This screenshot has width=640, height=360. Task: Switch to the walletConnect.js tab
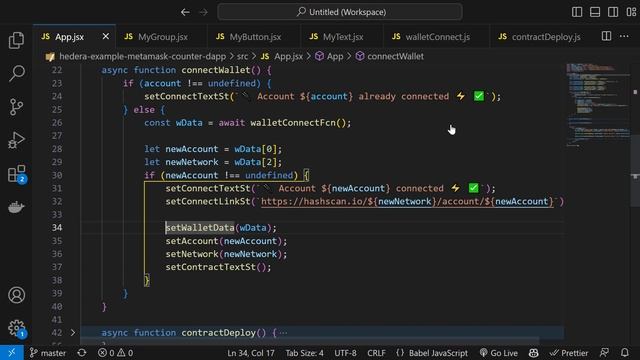pos(436,37)
